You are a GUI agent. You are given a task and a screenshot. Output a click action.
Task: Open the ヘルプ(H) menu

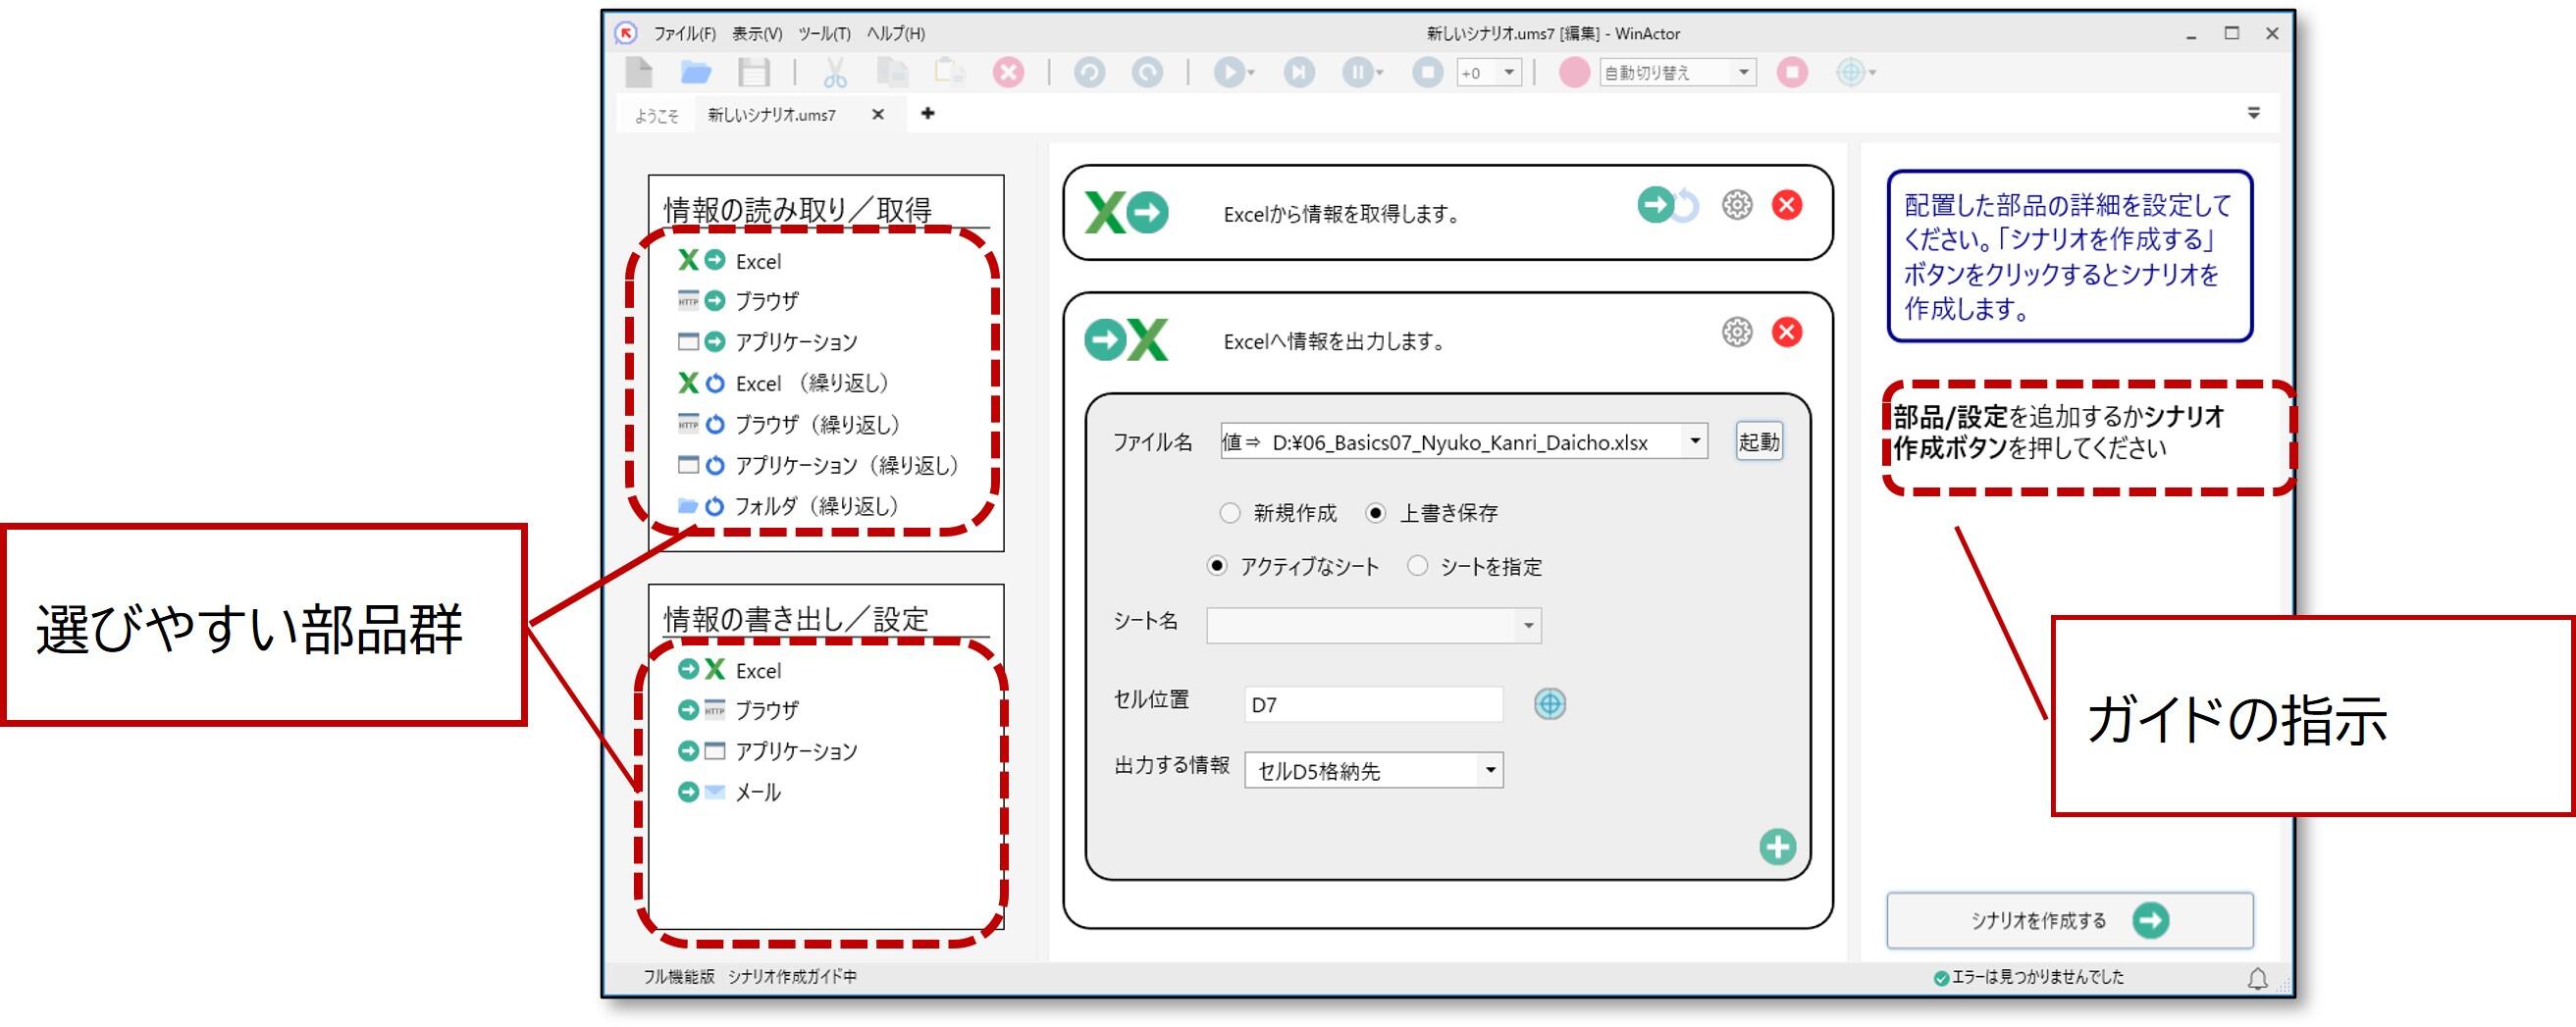[x=895, y=33]
